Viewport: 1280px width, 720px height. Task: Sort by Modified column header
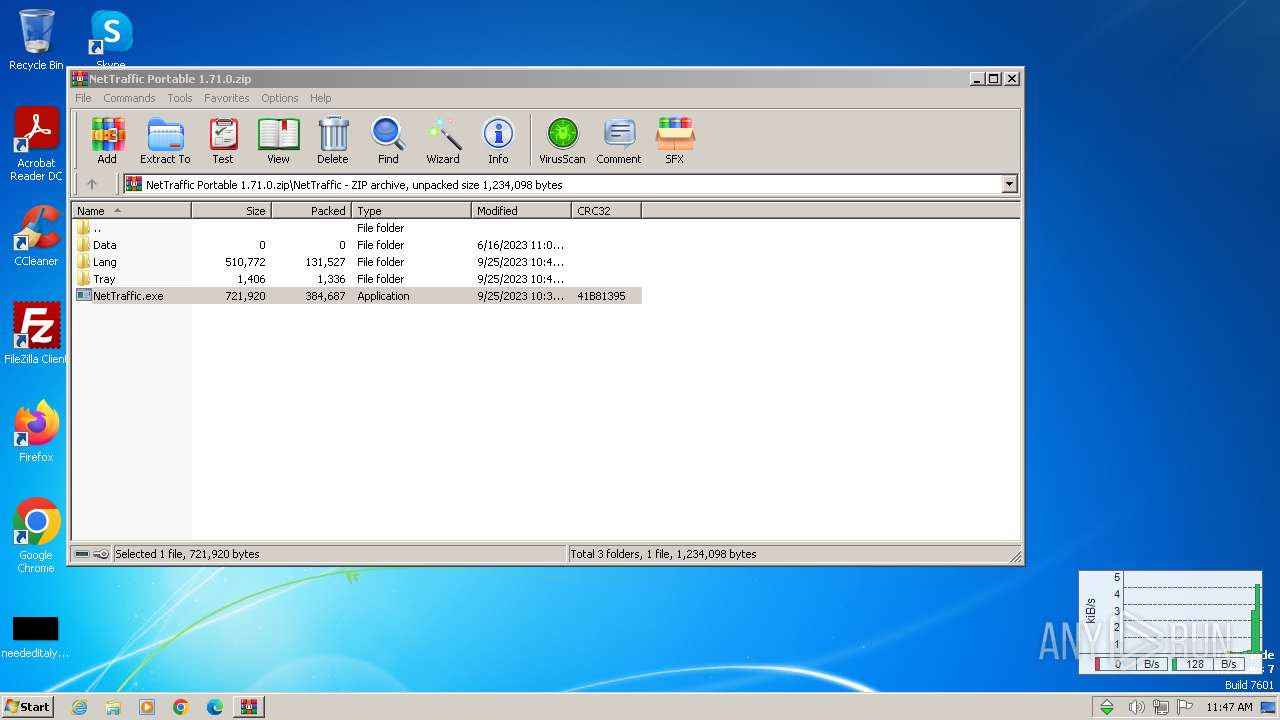tap(522, 210)
